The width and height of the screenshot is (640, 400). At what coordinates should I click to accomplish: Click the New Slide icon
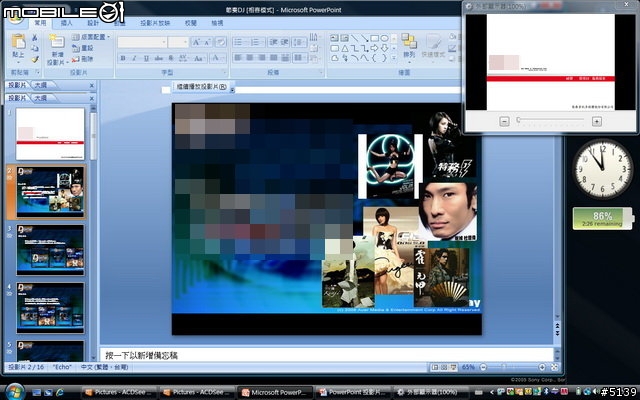pyautogui.click(x=57, y=42)
